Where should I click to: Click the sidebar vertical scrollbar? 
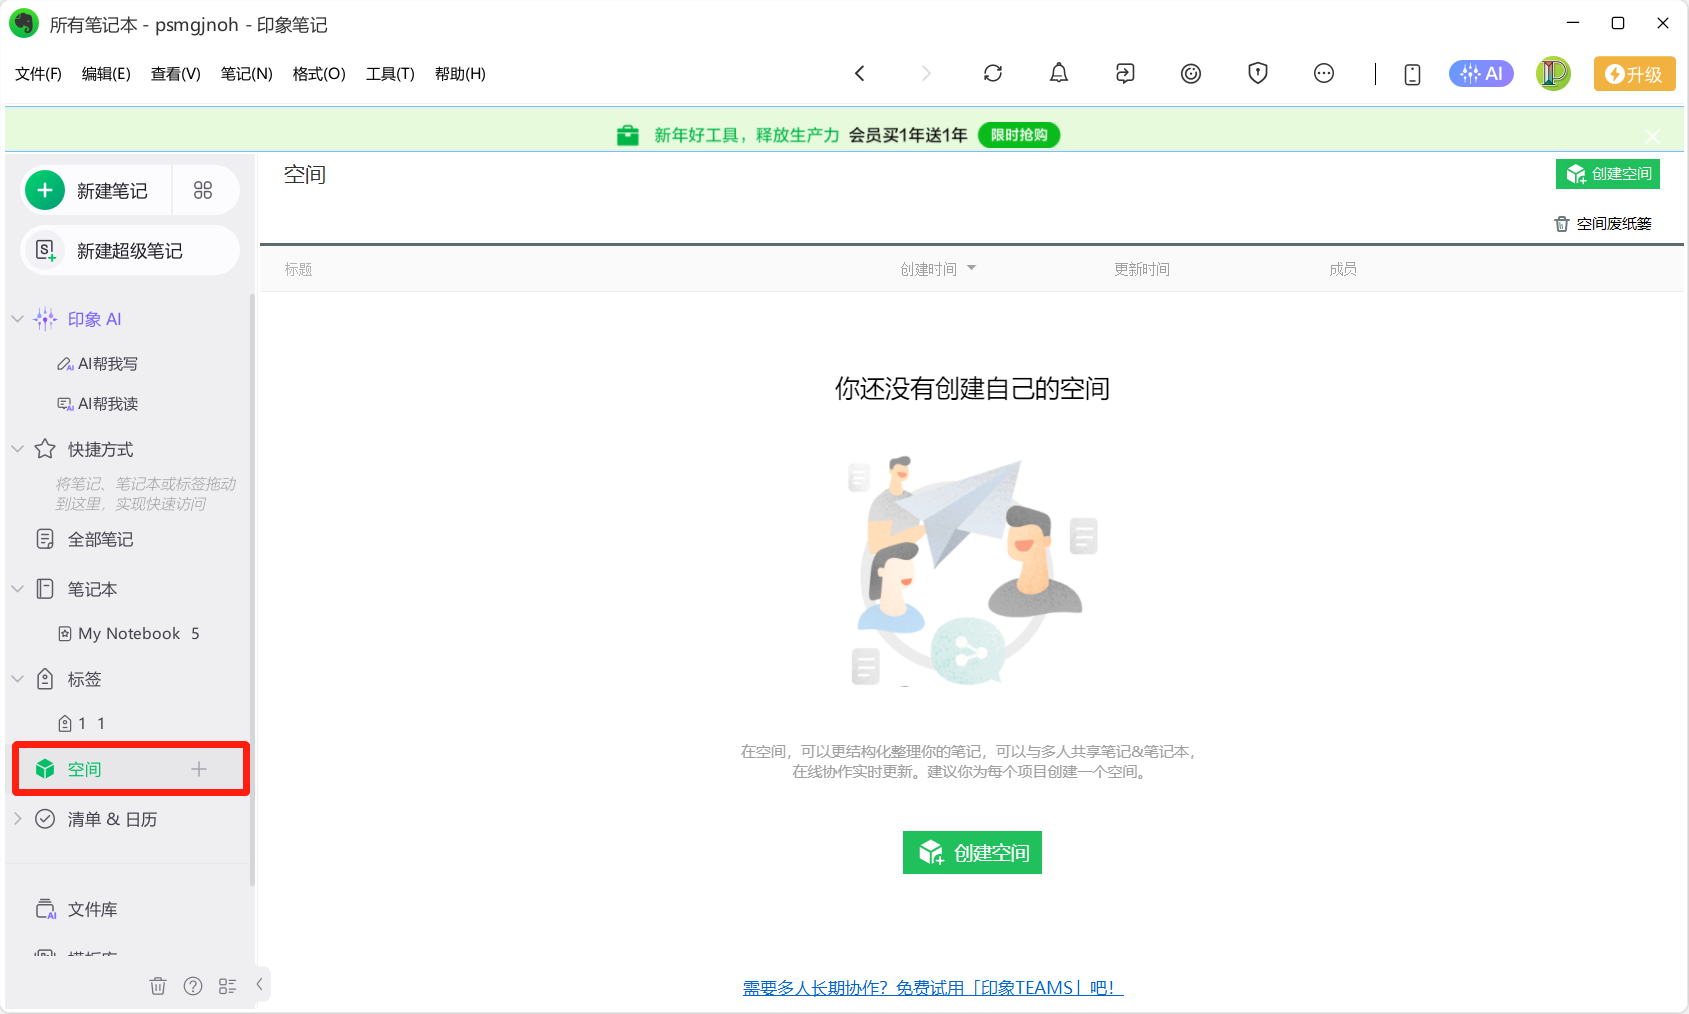pyautogui.click(x=252, y=590)
